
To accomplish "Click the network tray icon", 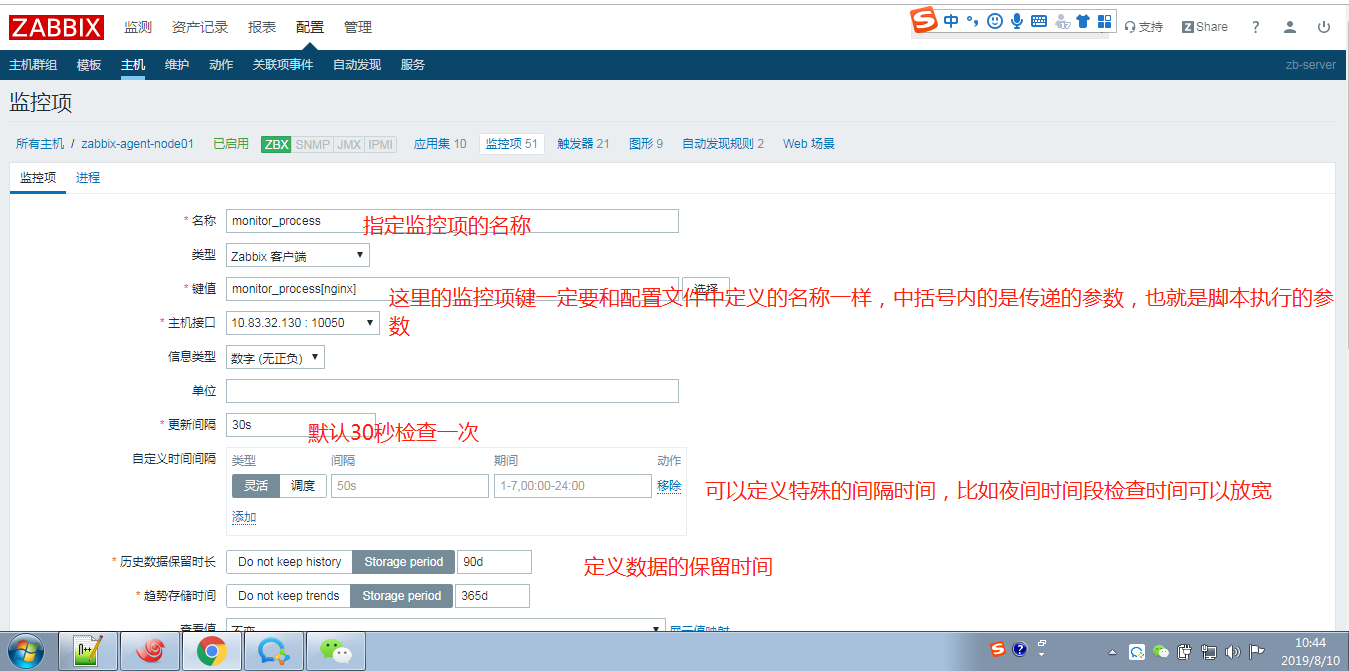I will click(x=1208, y=652).
